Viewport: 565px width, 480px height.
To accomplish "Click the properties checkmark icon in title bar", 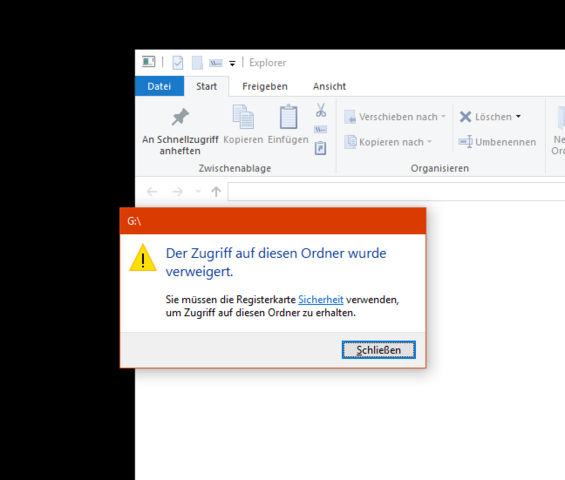I will pyautogui.click(x=178, y=63).
